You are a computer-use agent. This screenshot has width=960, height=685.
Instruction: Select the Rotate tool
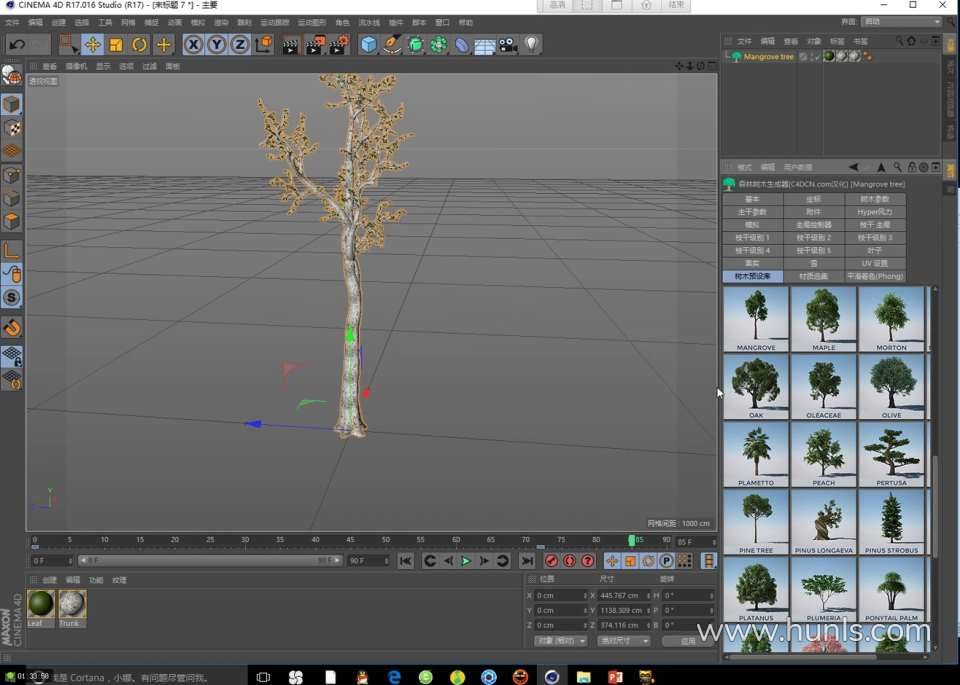[x=140, y=45]
